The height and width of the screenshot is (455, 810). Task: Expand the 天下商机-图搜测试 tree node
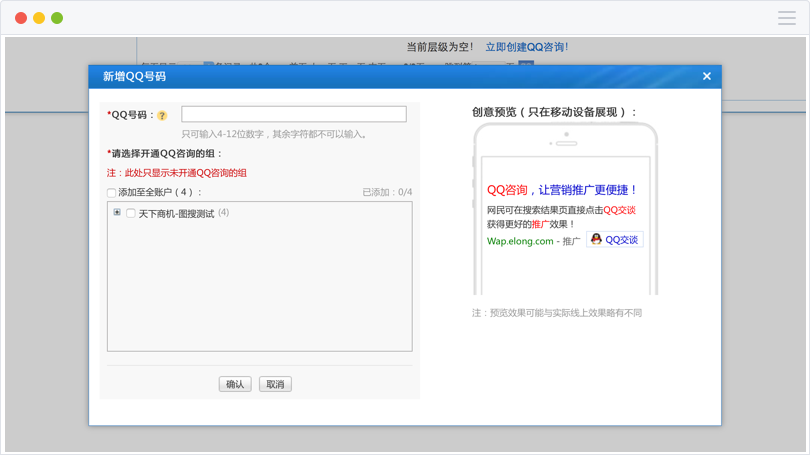[x=117, y=212]
